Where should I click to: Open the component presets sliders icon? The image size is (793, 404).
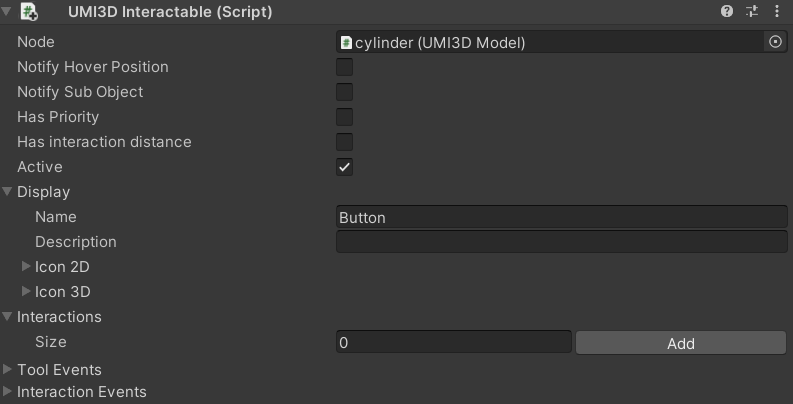coord(752,11)
